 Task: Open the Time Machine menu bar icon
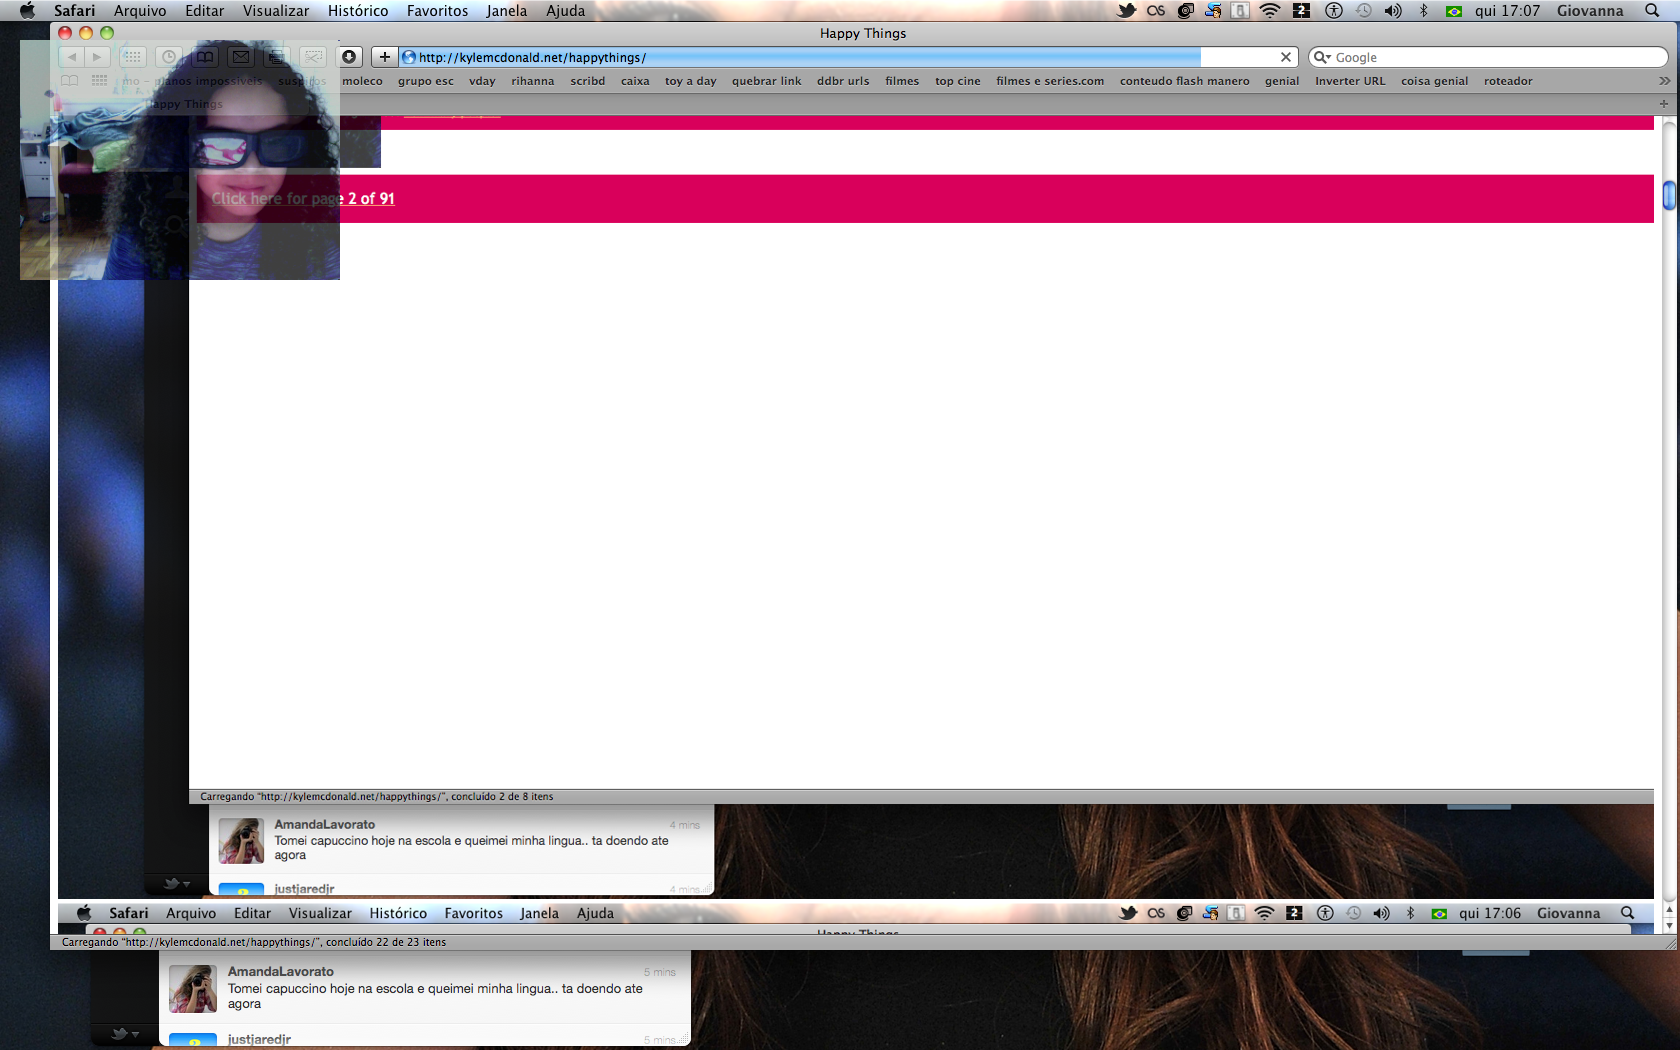[1364, 11]
